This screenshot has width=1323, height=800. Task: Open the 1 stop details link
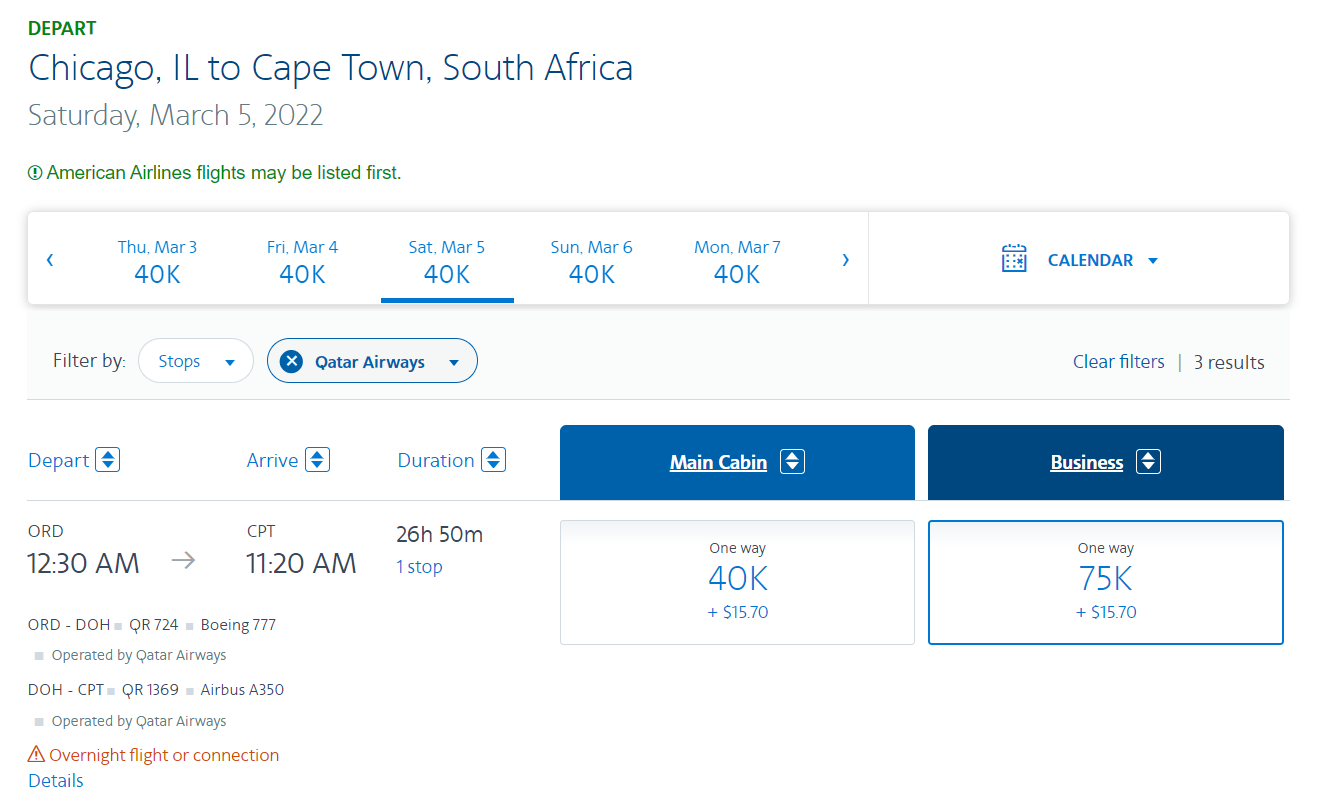click(x=418, y=566)
